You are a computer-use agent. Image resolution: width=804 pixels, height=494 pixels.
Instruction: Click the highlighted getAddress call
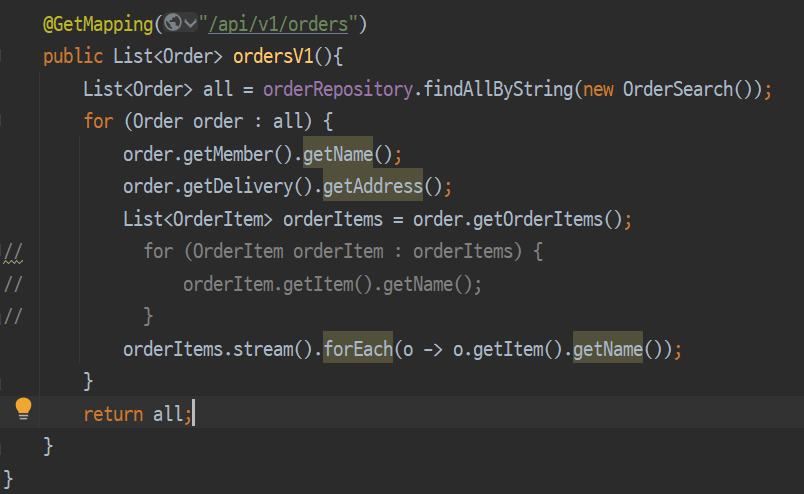373,186
